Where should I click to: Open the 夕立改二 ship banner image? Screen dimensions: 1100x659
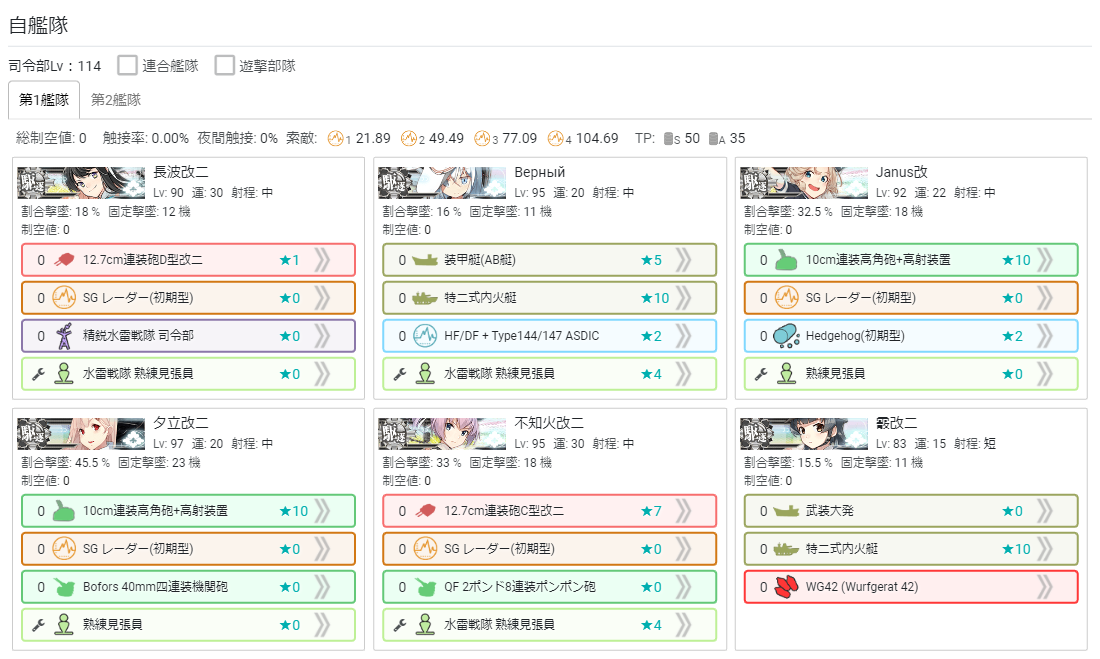[81, 434]
